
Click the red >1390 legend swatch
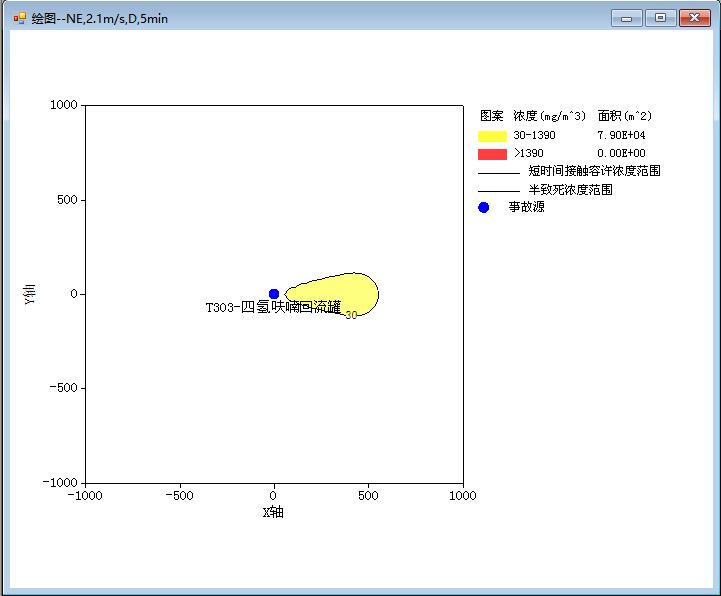click(x=492, y=154)
